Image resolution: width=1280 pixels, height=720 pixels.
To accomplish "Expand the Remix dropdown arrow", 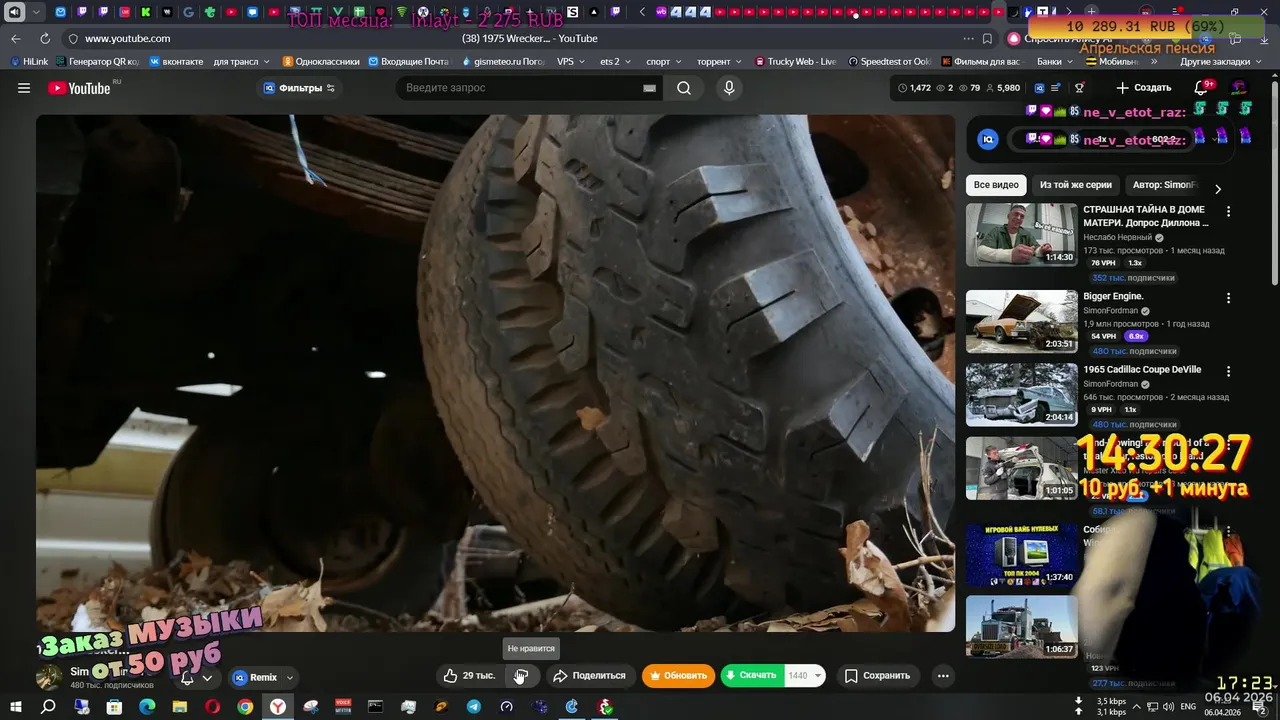I will 290,677.
